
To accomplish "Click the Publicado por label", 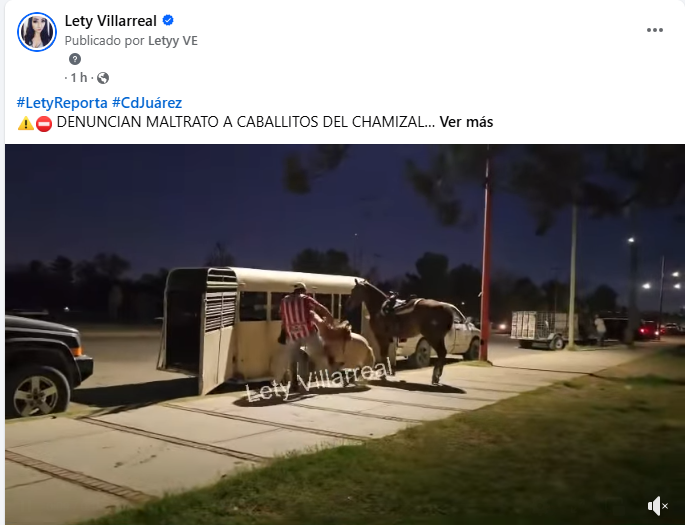I will (105, 41).
